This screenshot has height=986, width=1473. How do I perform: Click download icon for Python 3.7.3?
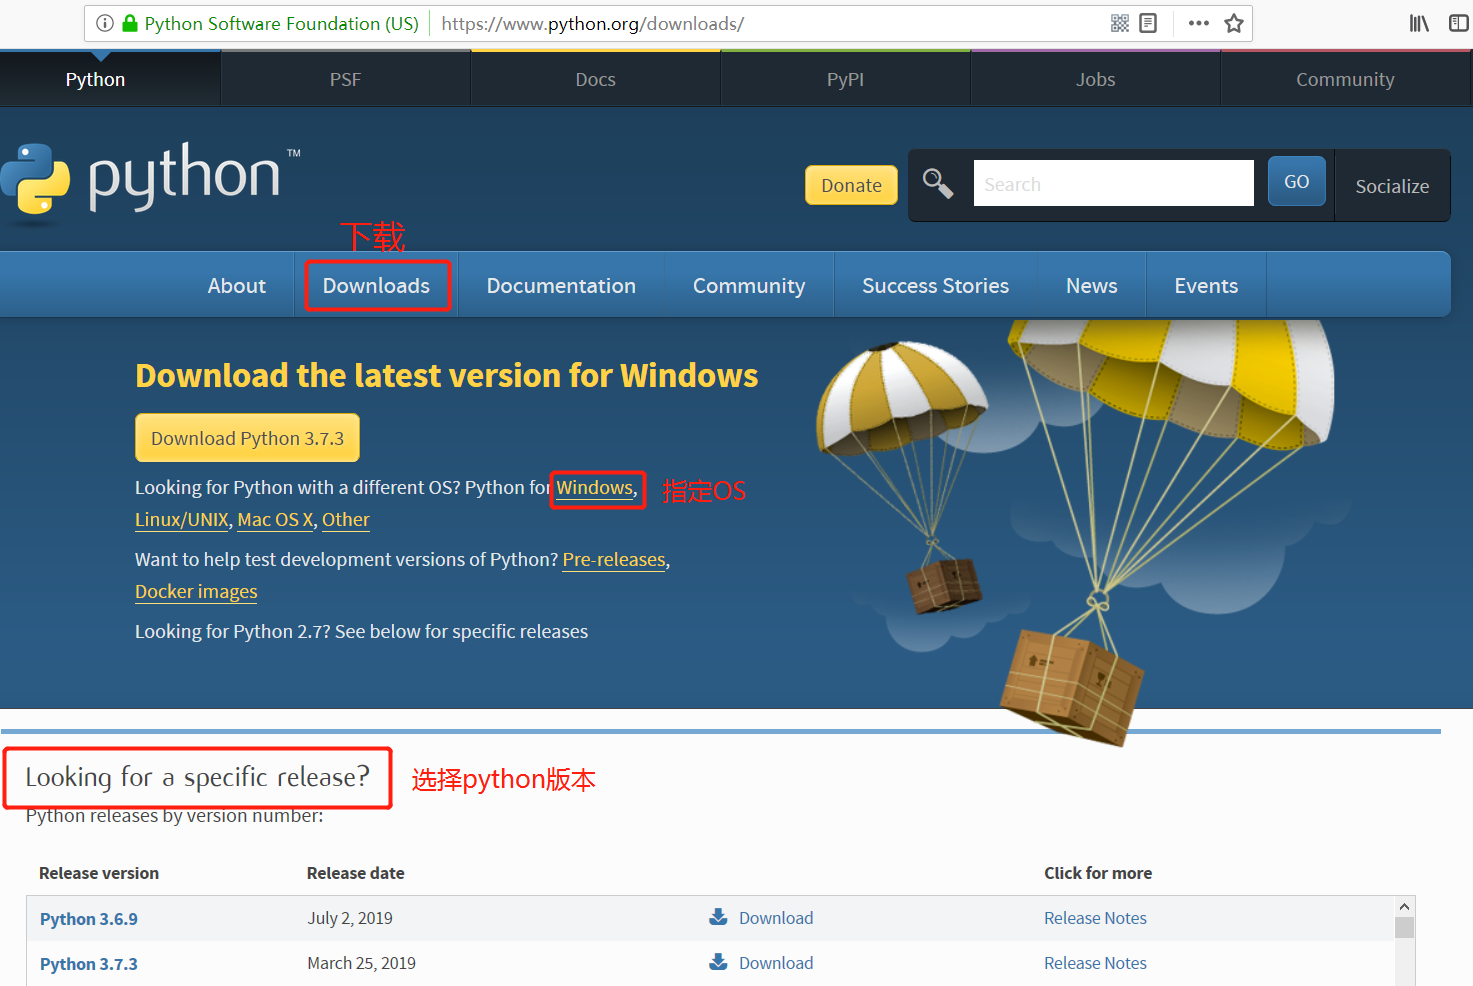coord(718,961)
